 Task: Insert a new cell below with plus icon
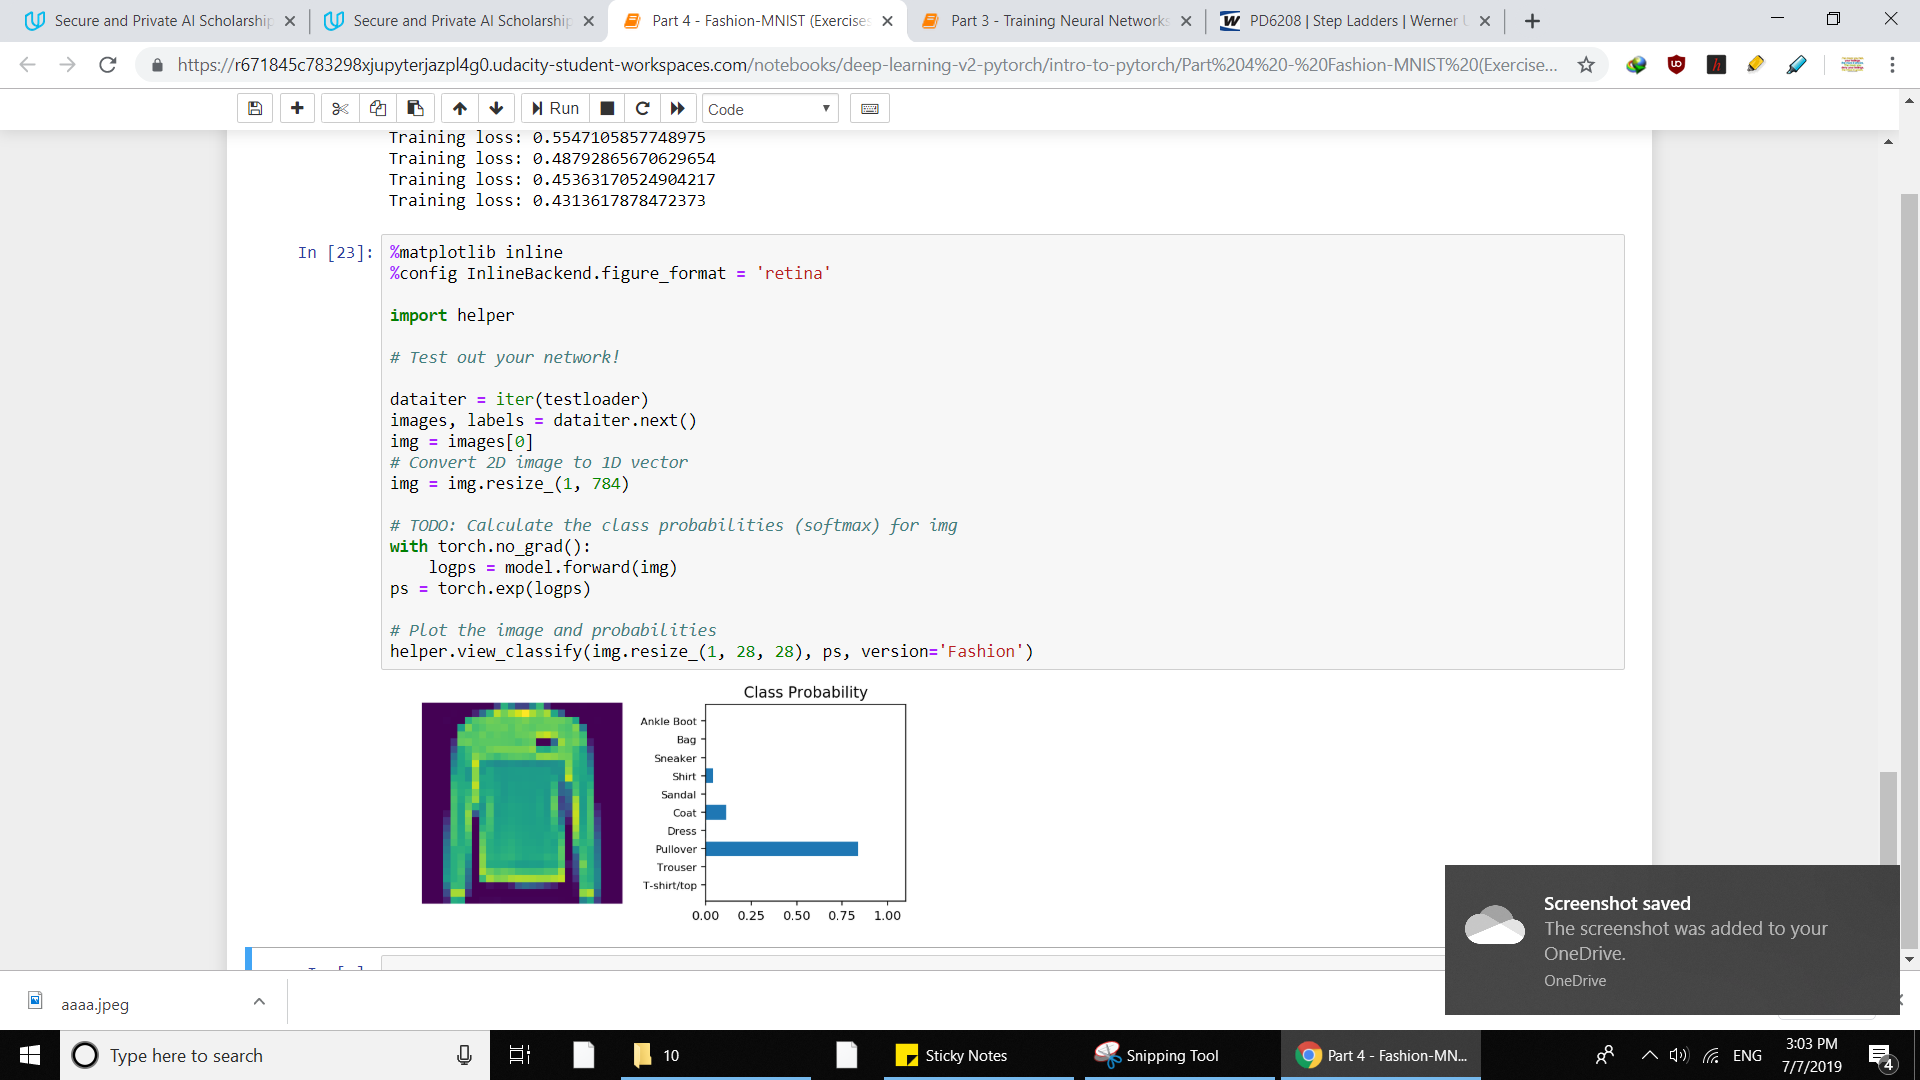(x=297, y=108)
